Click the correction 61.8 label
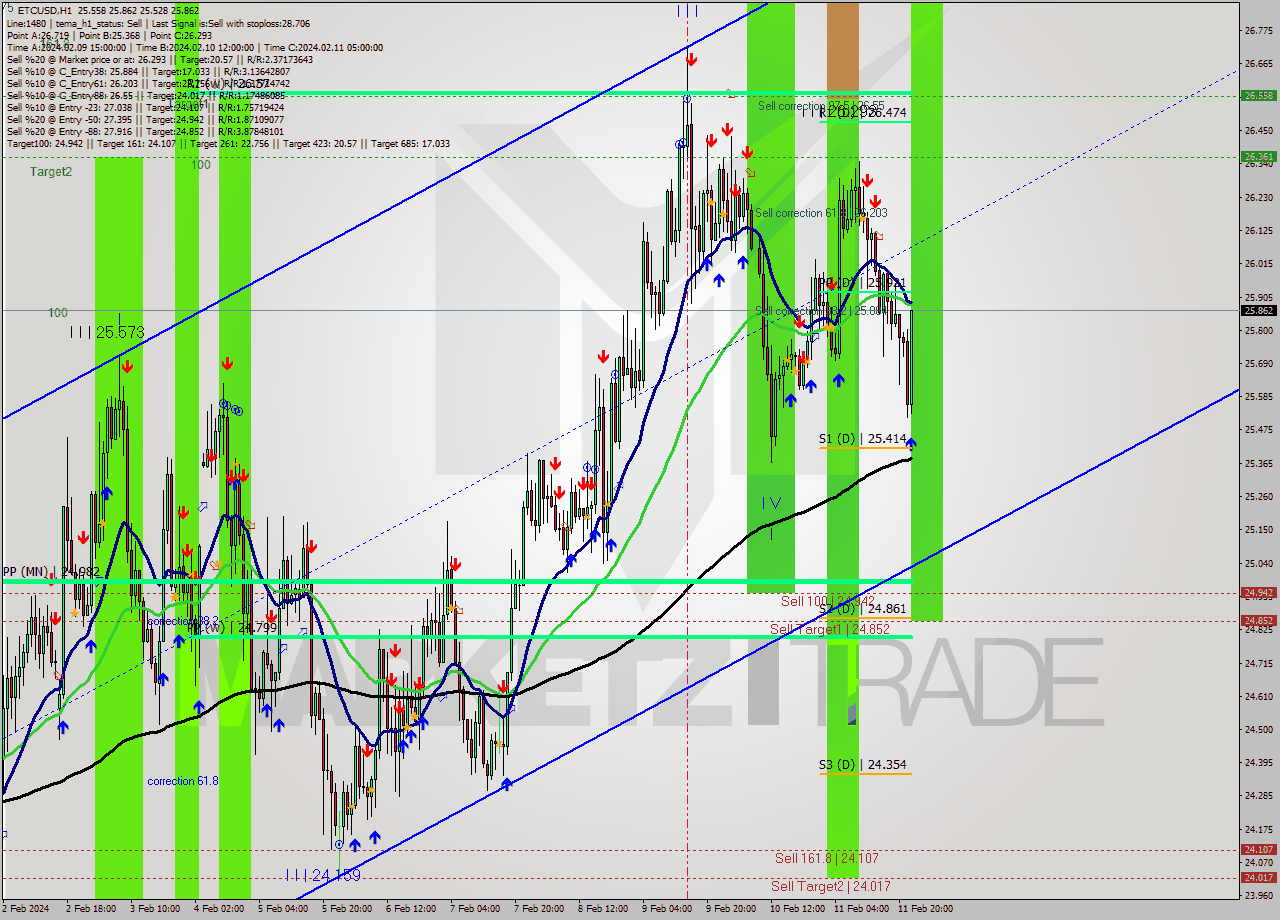 (183, 781)
